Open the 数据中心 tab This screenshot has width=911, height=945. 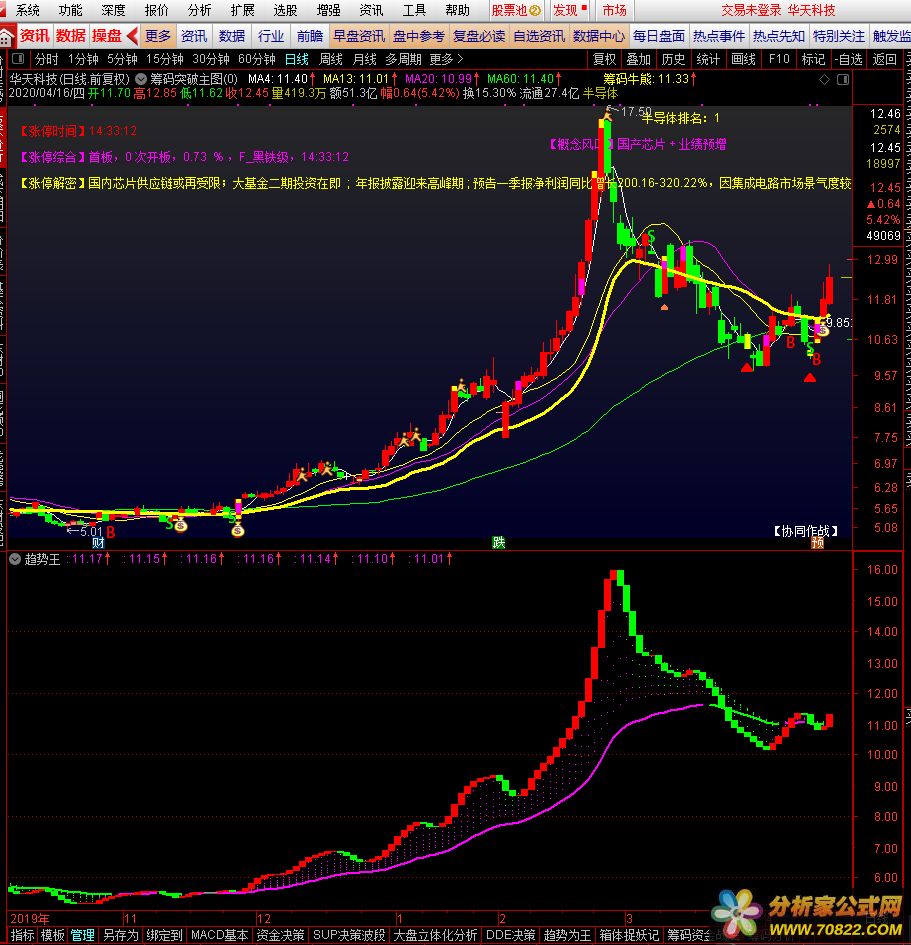(599, 36)
